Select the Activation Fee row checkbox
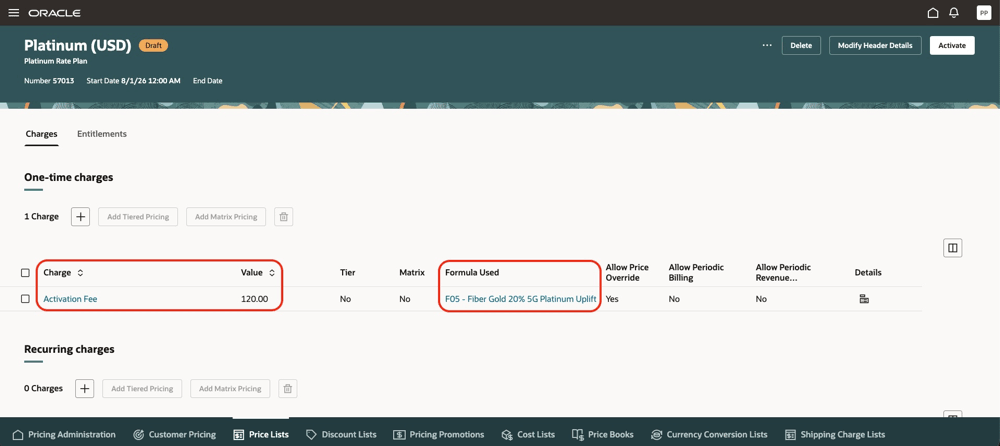 tap(26, 299)
